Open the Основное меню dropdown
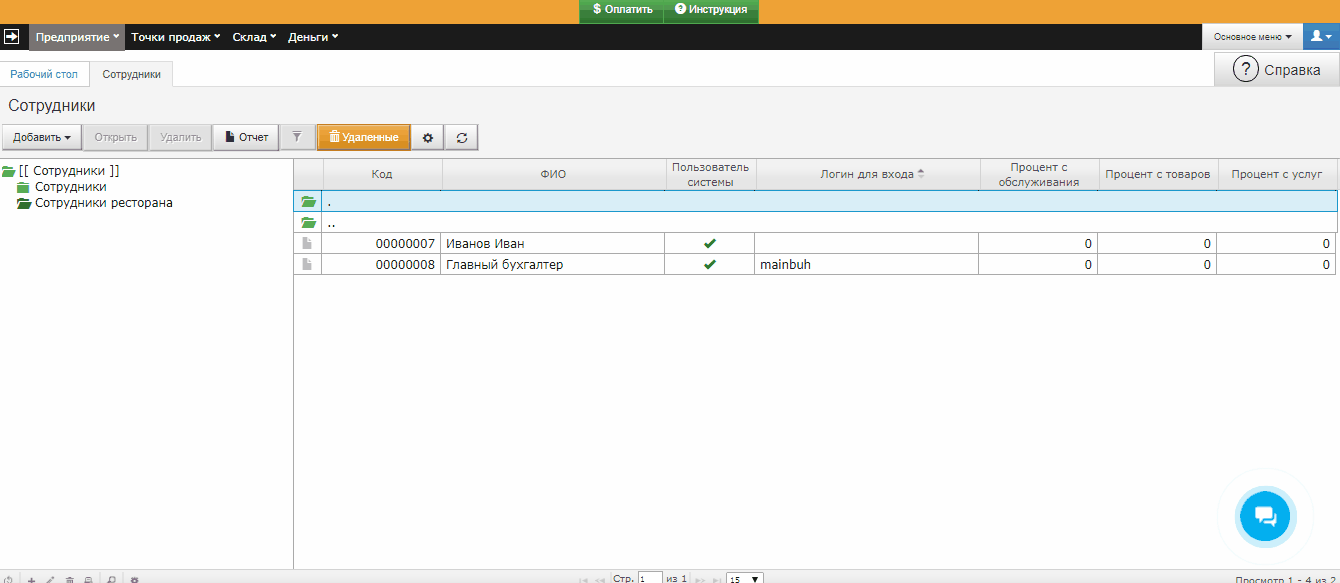The width and height of the screenshot is (1340, 583). click(x=1252, y=37)
